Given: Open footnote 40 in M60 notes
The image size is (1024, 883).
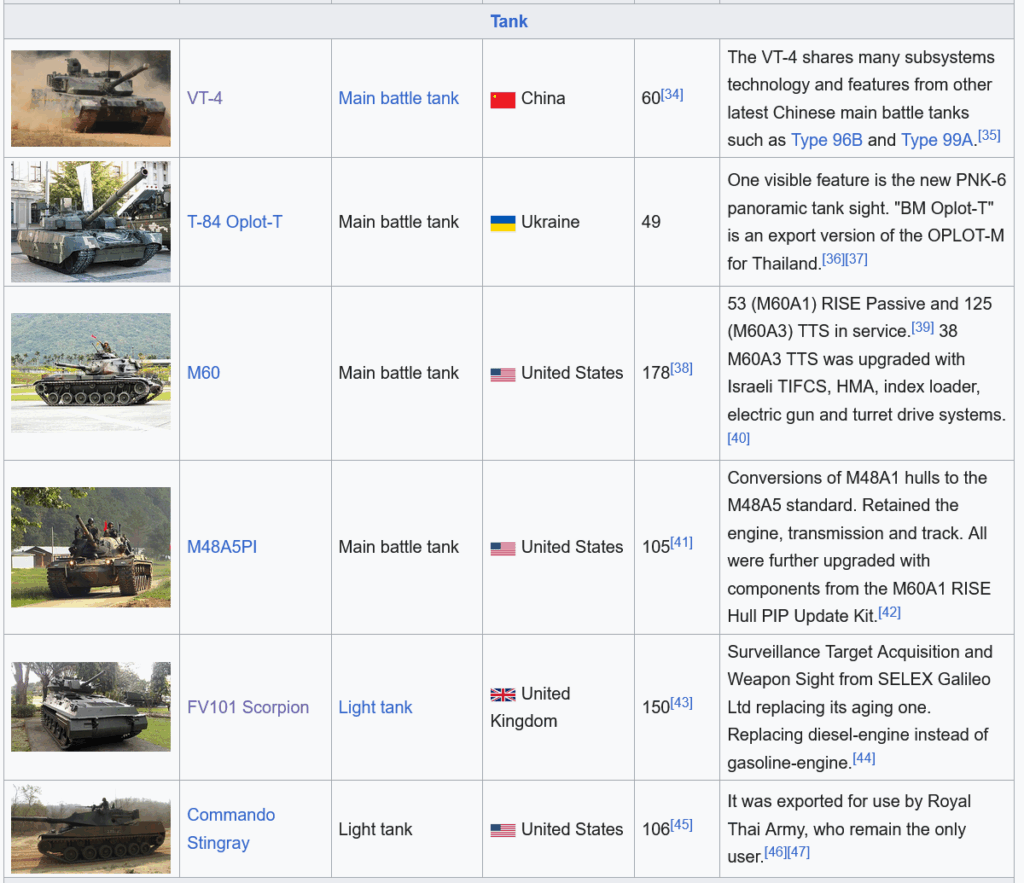Looking at the screenshot, I should click(x=739, y=438).
